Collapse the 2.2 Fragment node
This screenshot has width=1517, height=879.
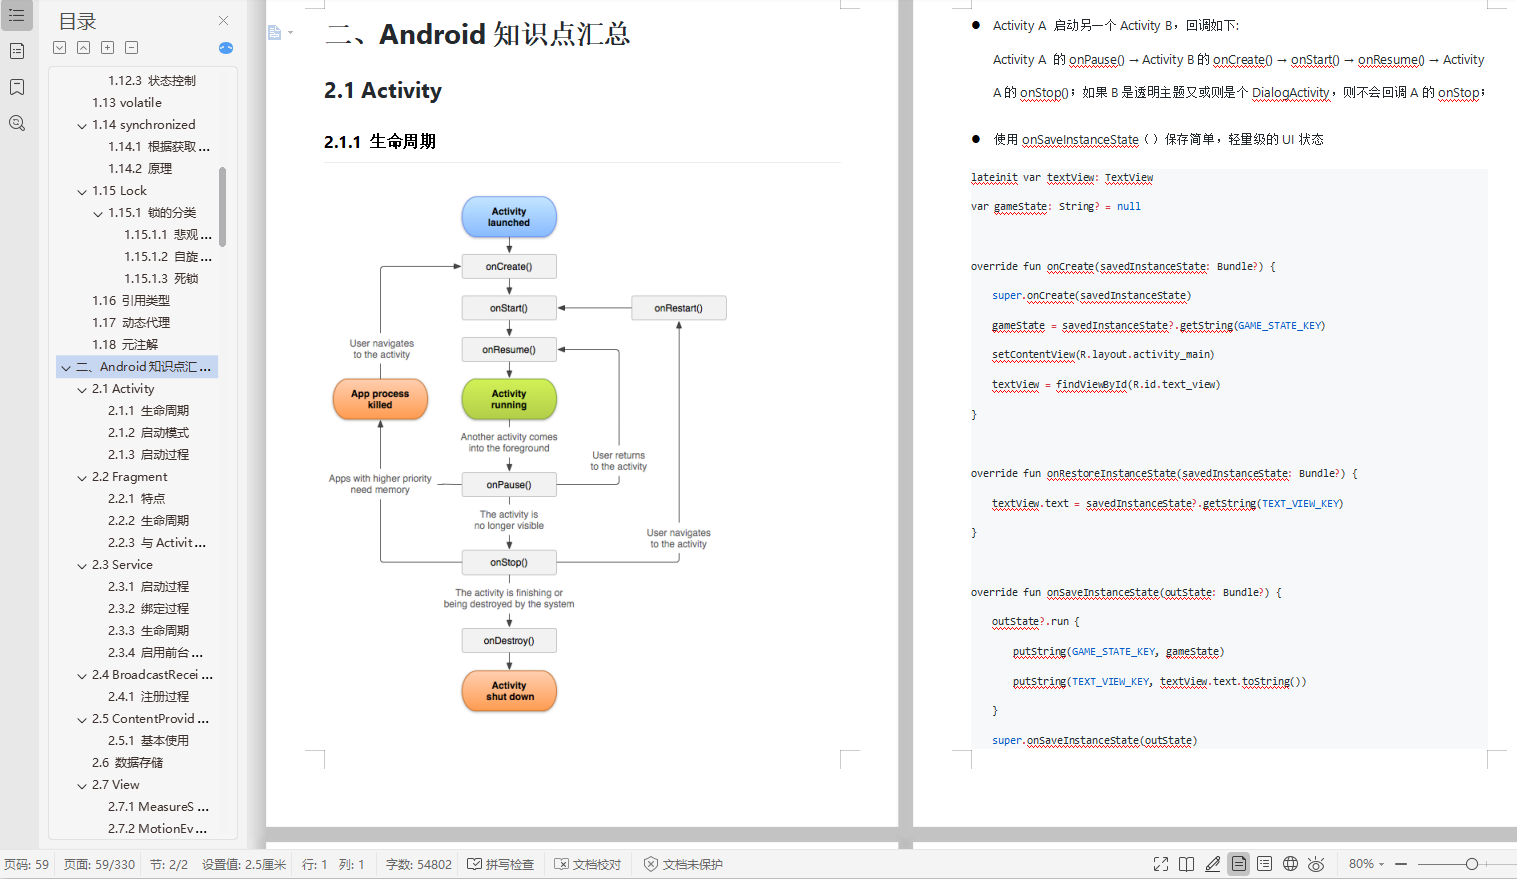pos(82,478)
